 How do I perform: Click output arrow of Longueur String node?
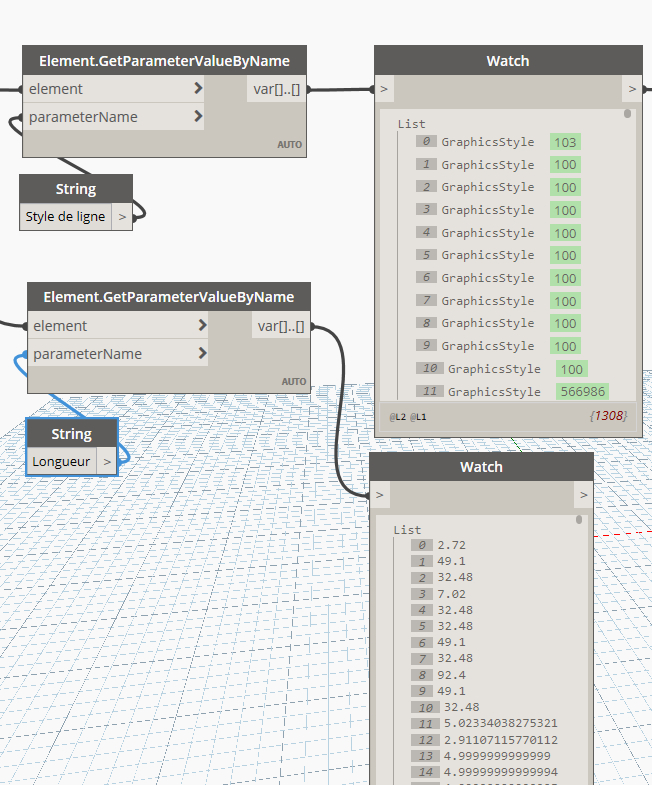click(x=107, y=462)
